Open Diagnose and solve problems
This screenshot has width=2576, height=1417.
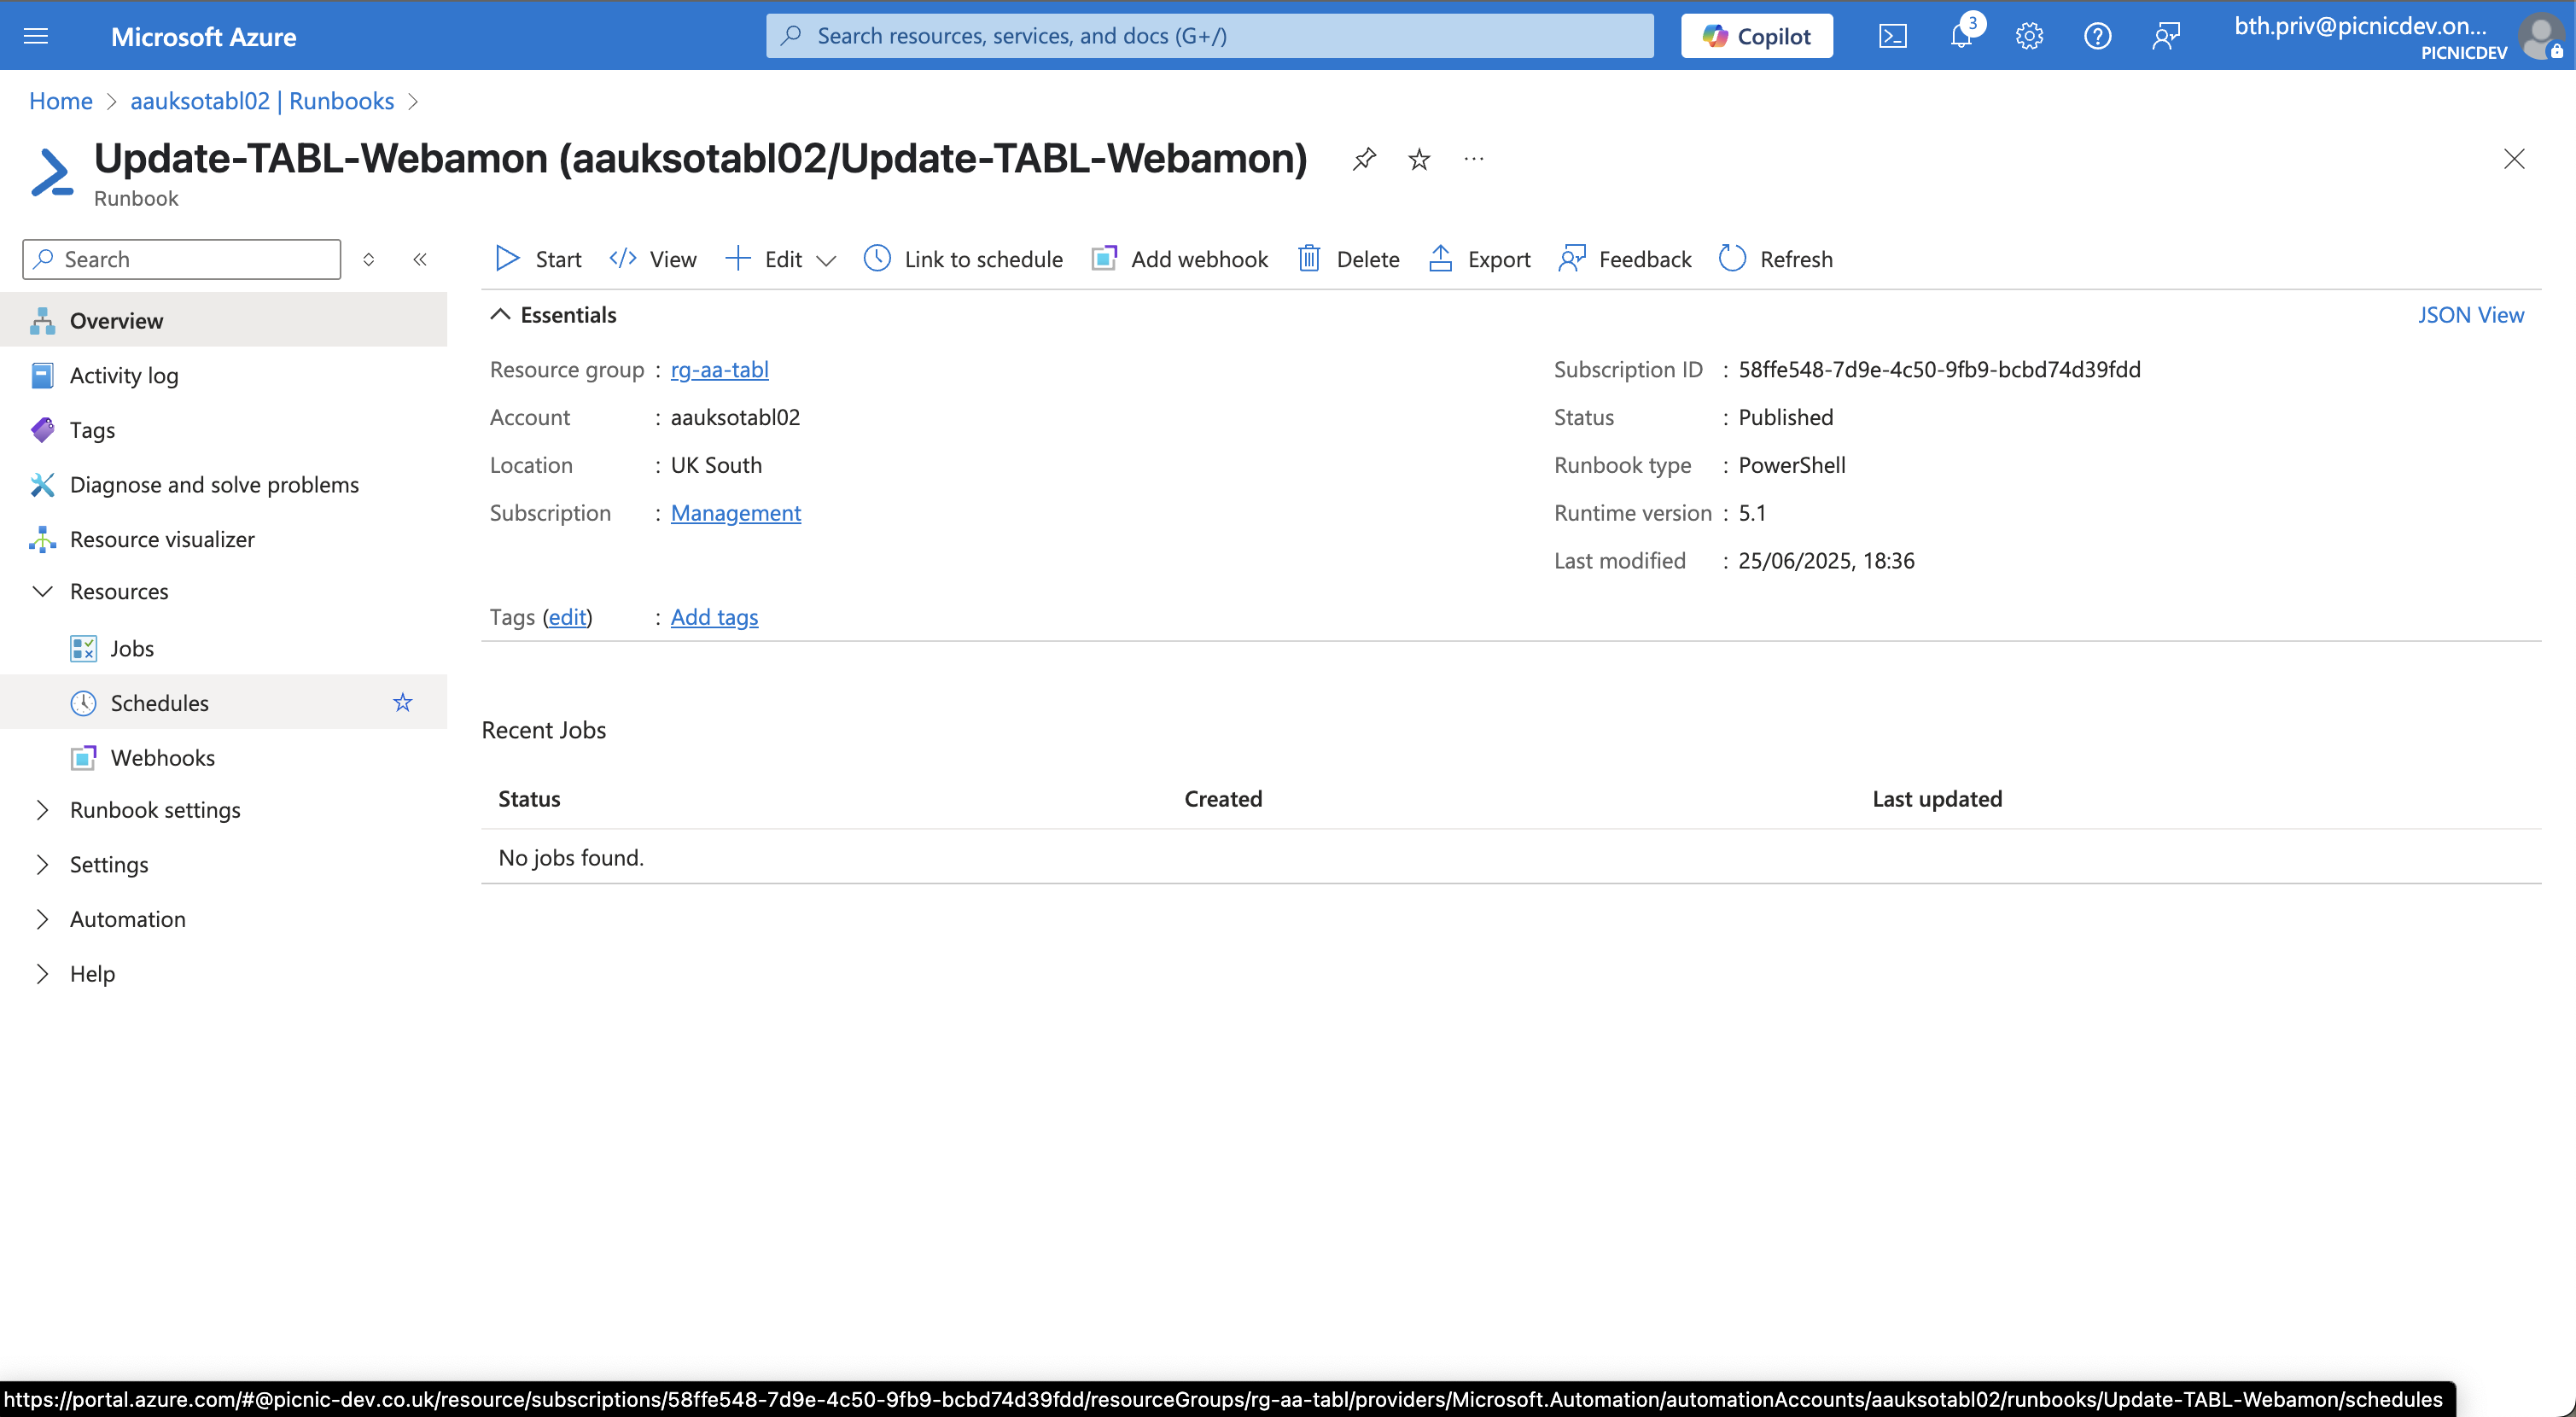click(x=224, y=484)
